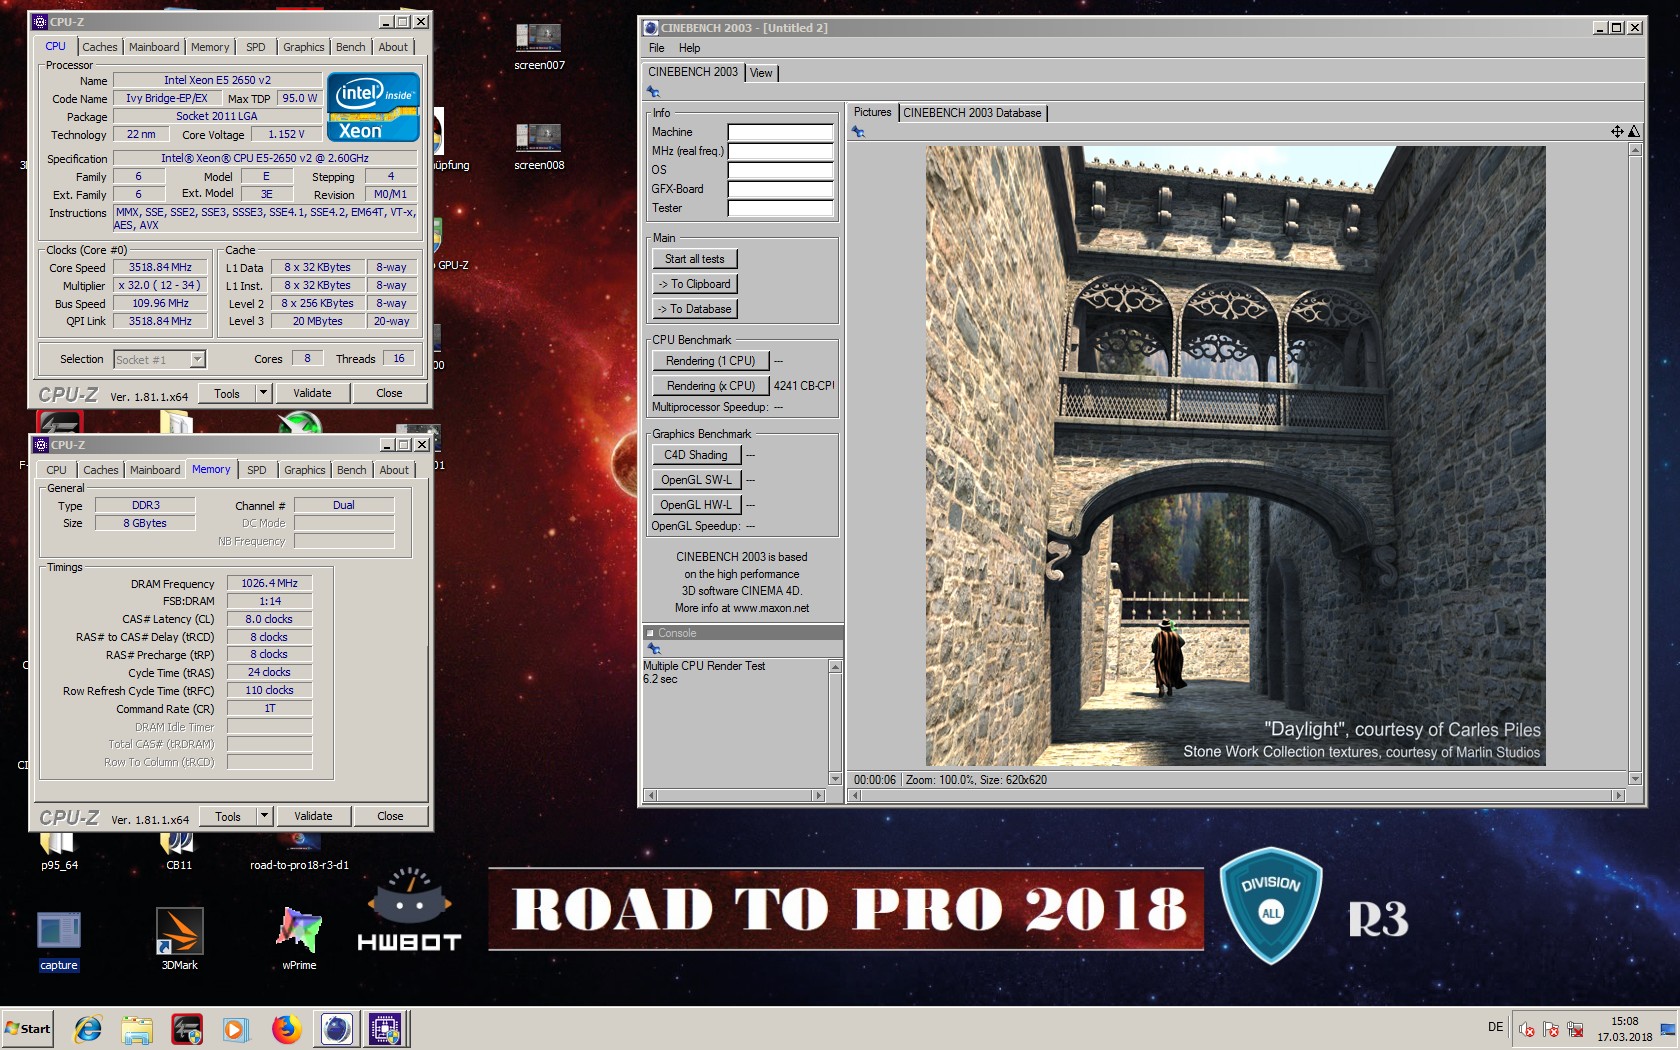
Task: Run Rendering (1 CPU) benchmark
Action: tap(711, 361)
